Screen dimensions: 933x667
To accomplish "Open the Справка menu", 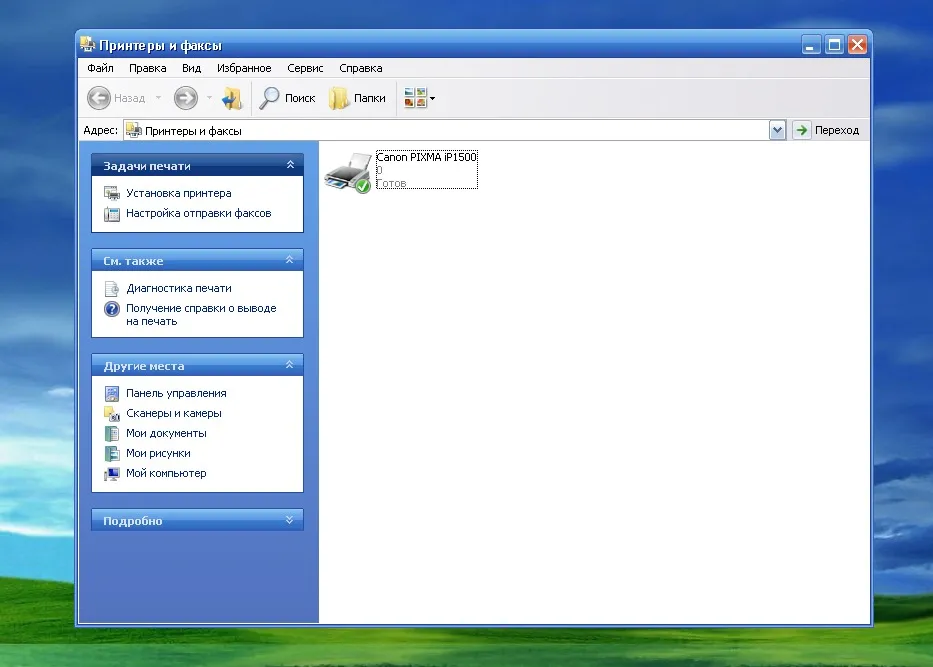I will [361, 68].
